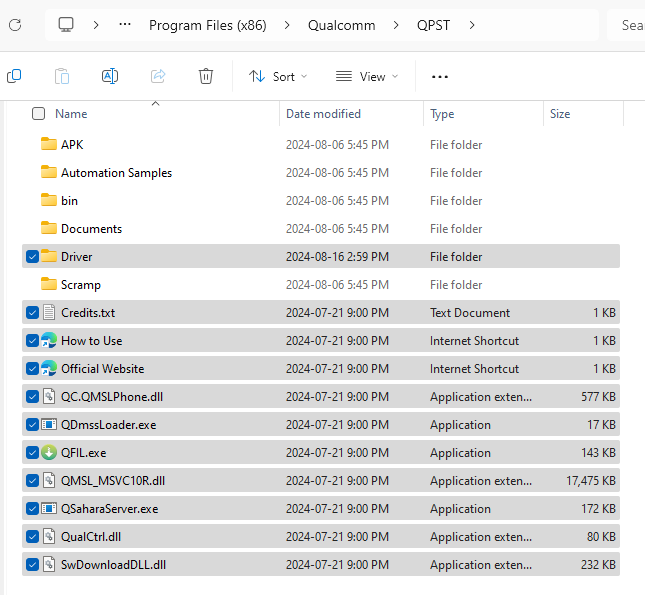Viewport: 645px width, 595px height.
Task: Click into the Search box
Action: 627,25
